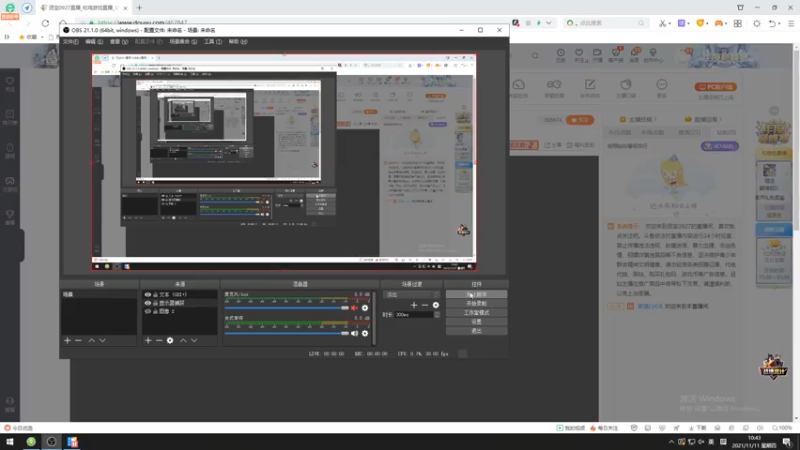Move scene up in Scenes panel

point(92,340)
